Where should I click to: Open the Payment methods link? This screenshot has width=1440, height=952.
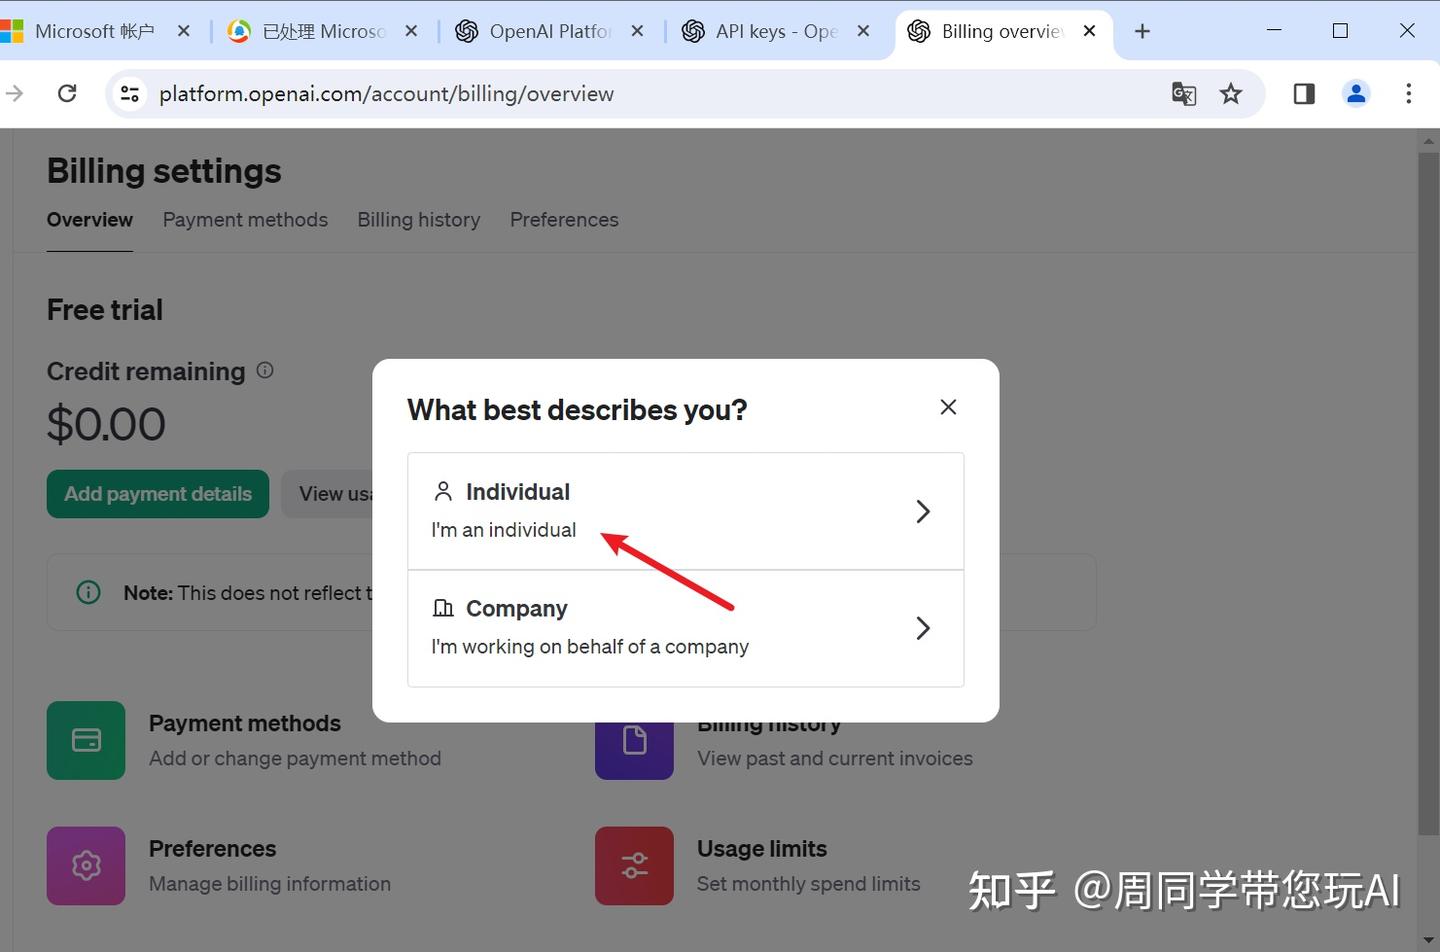(245, 723)
